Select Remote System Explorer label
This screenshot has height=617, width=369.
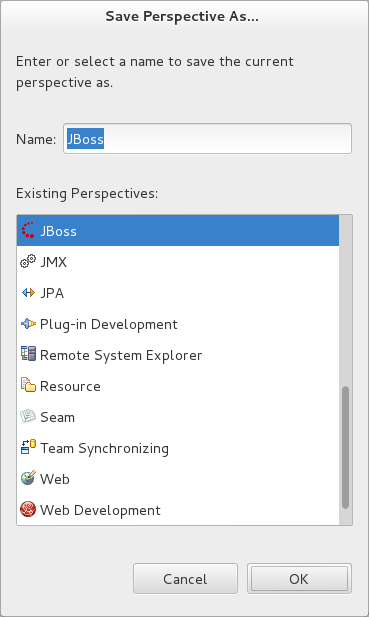(121, 355)
